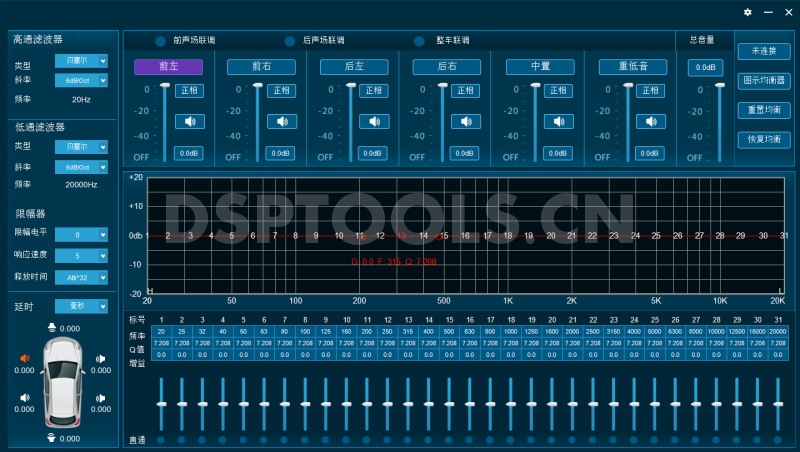Open 高通滤波器 斜率 dropdown
Screen dimensions: 800x452
(x=82, y=80)
